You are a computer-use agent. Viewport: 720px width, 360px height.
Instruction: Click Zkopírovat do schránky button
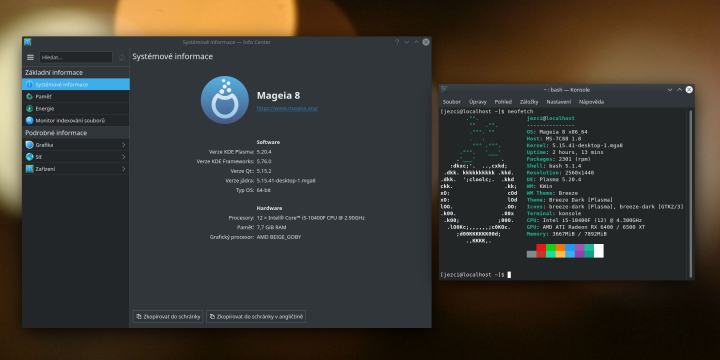(x=168, y=316)
